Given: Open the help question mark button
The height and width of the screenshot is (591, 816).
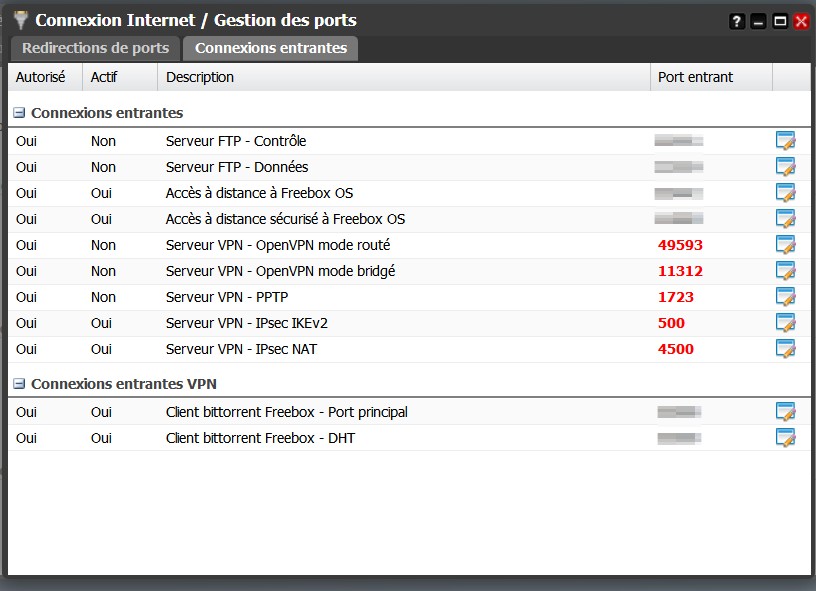Looking at the screenshot, I should tap(737, 21).
